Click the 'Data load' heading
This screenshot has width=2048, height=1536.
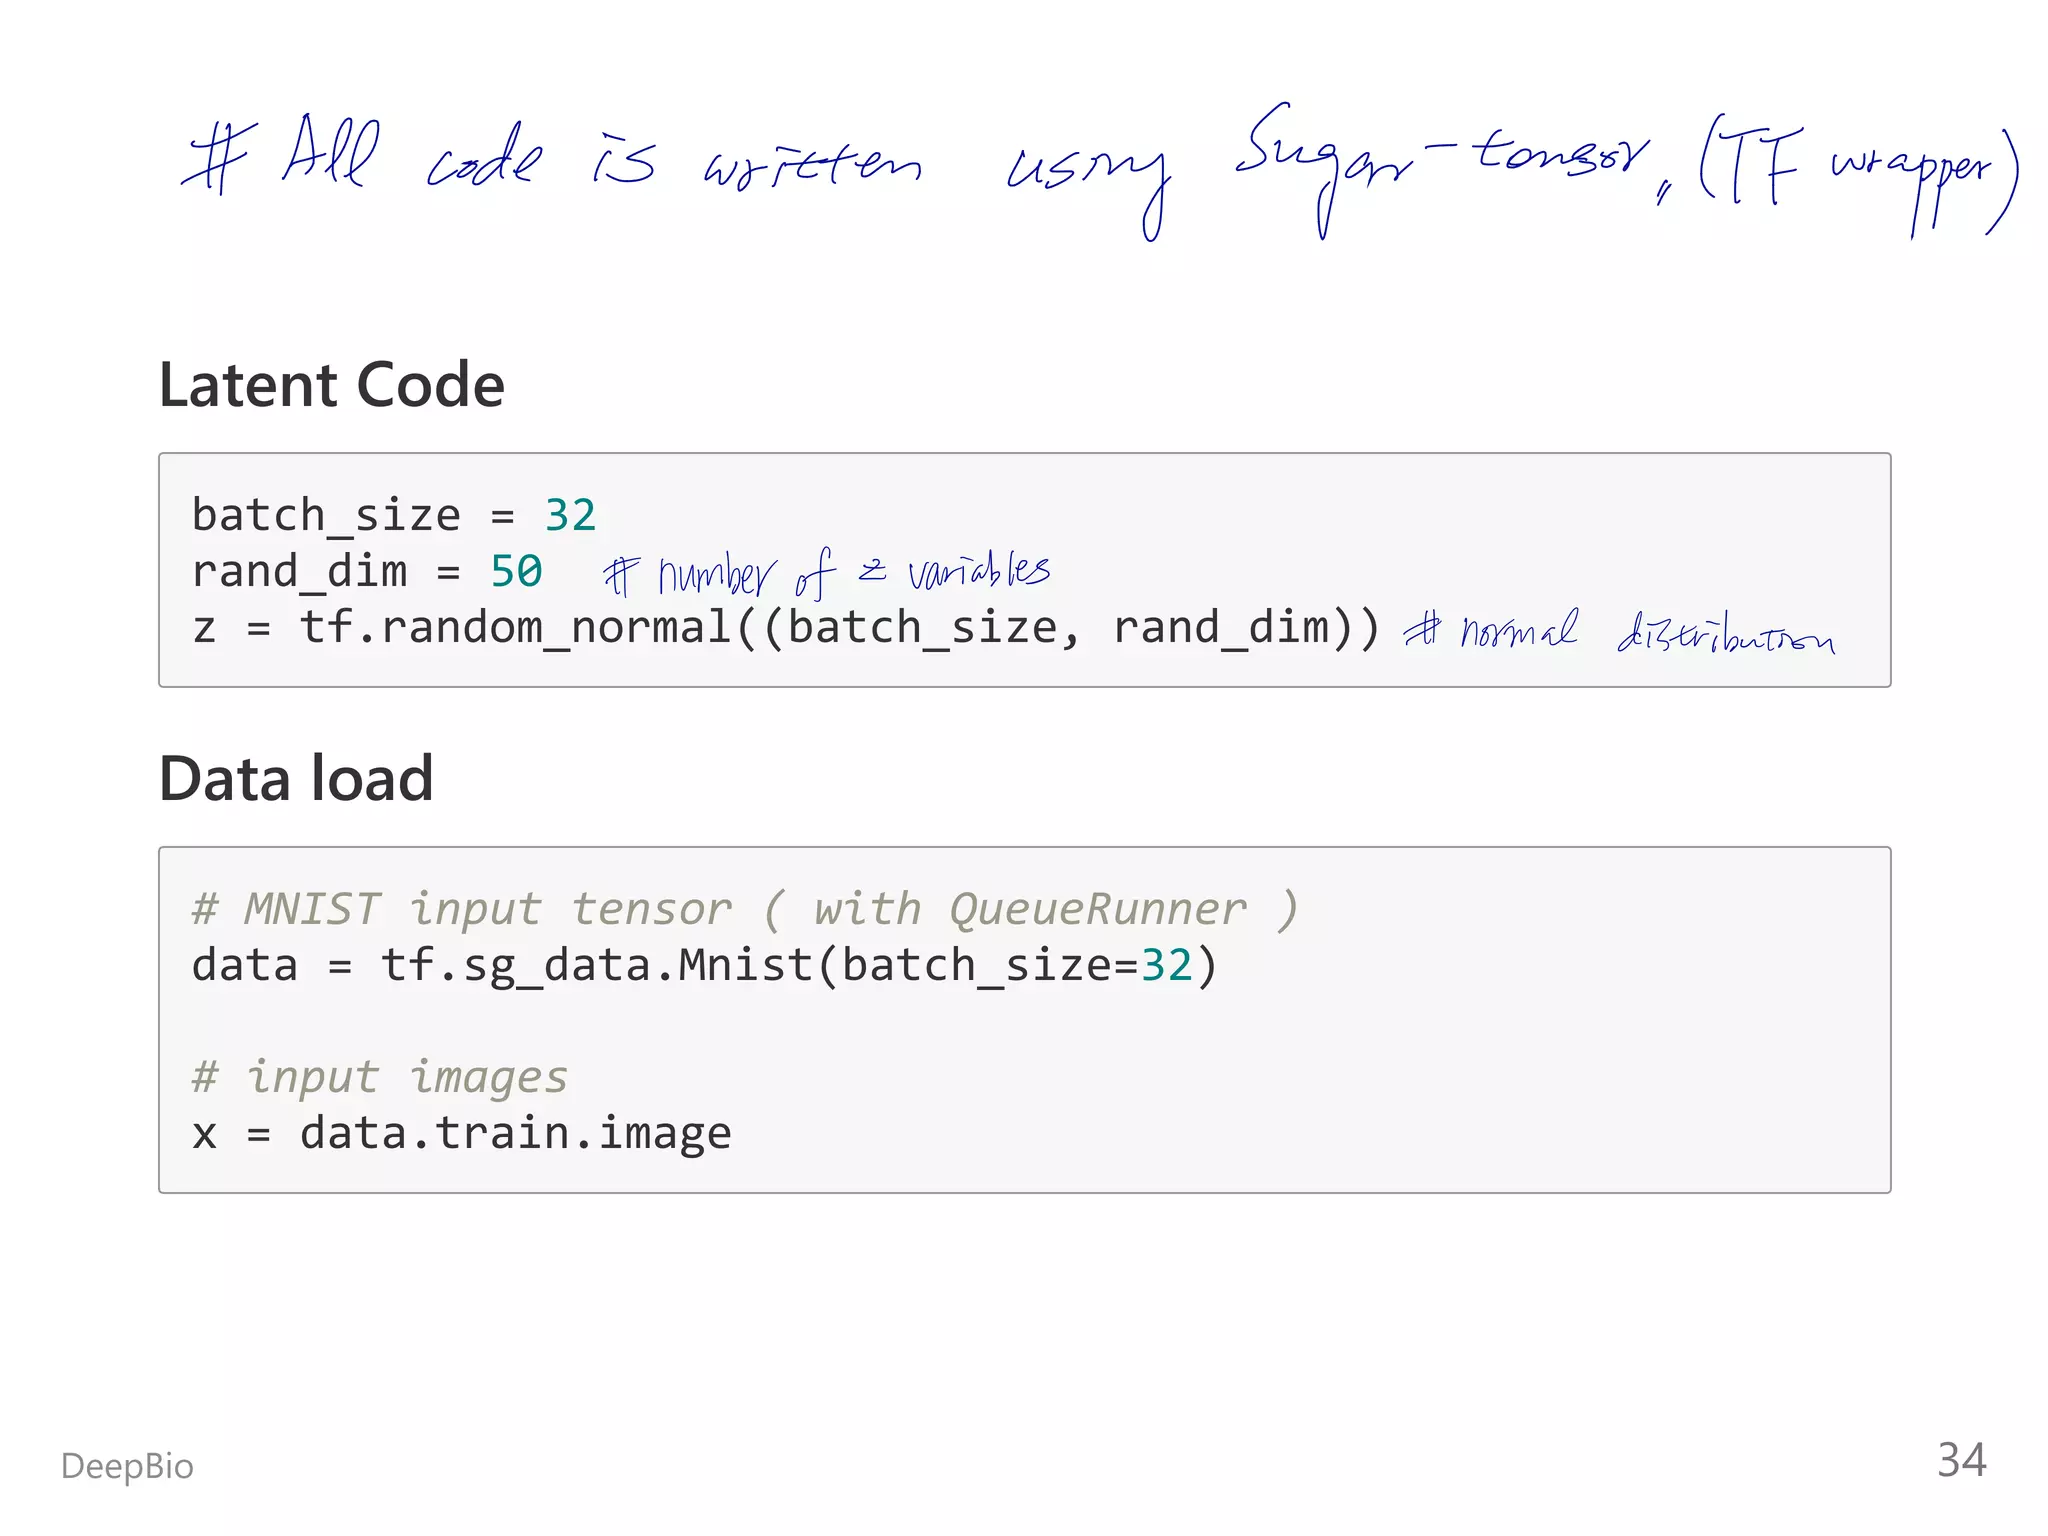[296, 778]
